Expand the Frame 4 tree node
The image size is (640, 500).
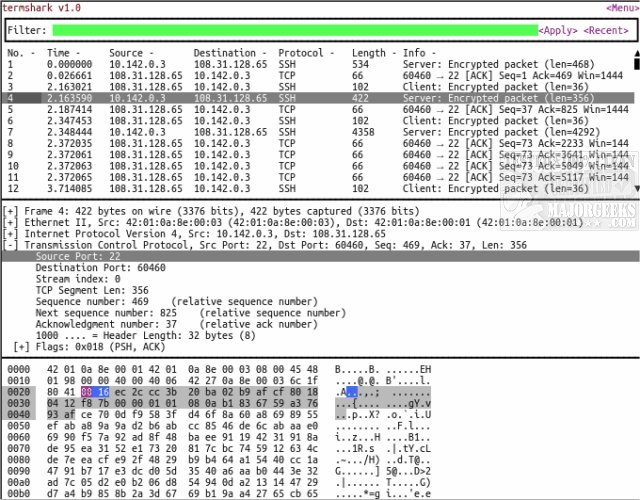(10, 211)
